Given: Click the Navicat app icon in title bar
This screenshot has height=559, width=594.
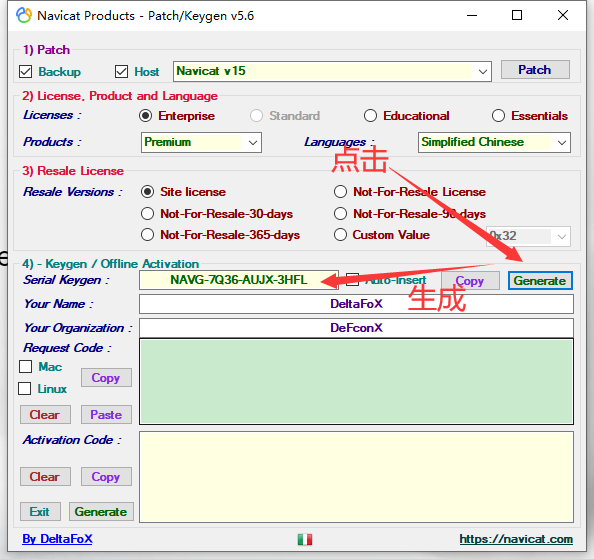Looking at the screenshot, I should [x=24, y=16].
